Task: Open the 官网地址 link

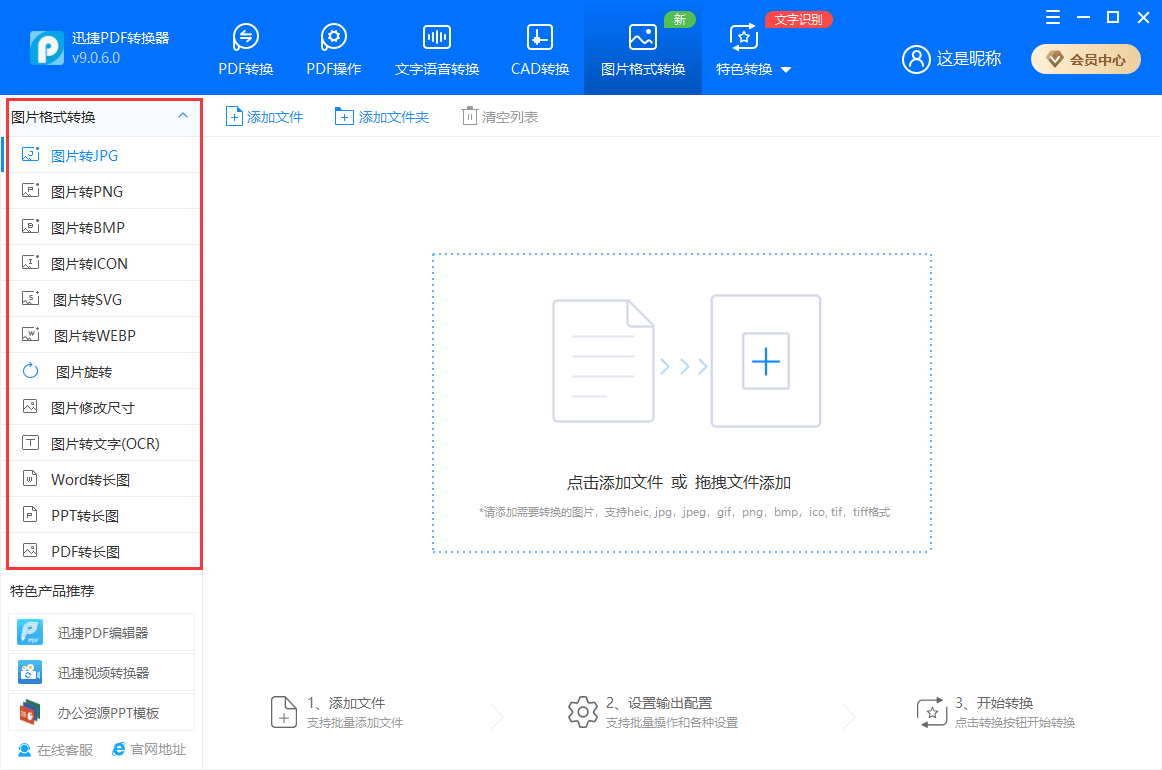Action: pyautogui.click(x=149, y=749)
